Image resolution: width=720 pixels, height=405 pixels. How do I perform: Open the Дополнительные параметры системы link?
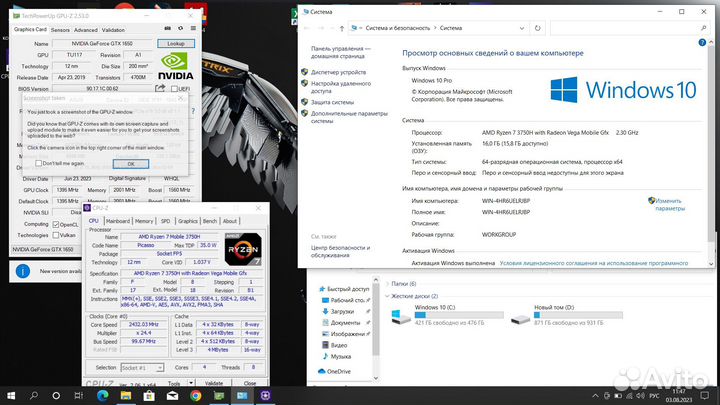[349, 117]
